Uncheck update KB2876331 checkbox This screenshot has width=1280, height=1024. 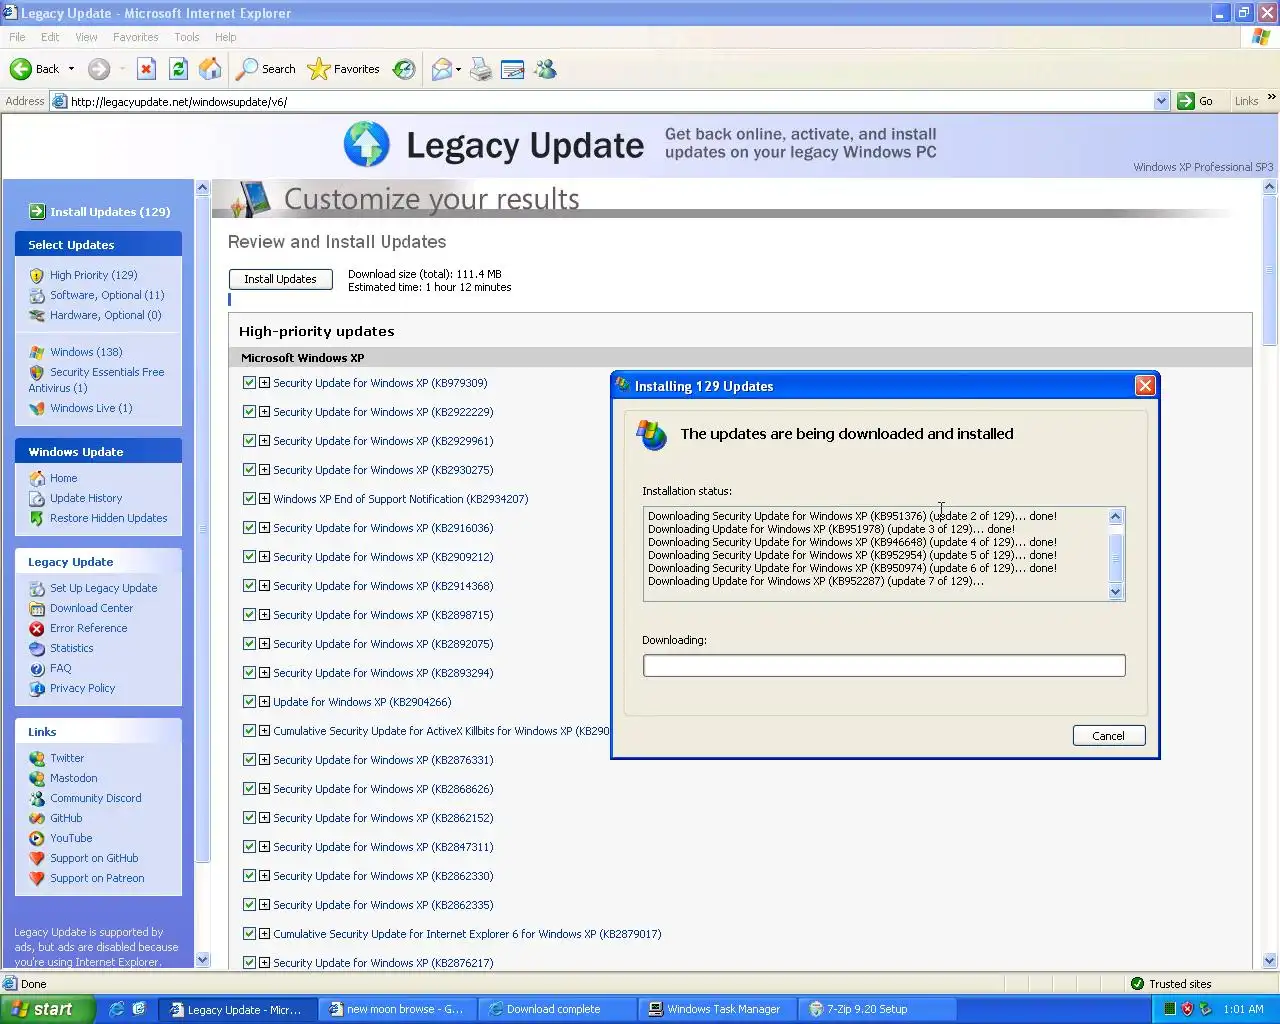249,759
